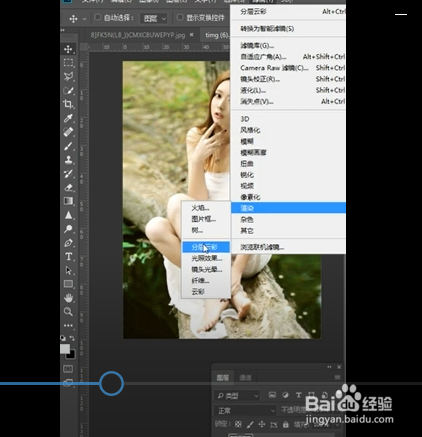Open Camera Raw 滤镜 menu entry
The image size is (422, 437).
(x=288, y=68)
